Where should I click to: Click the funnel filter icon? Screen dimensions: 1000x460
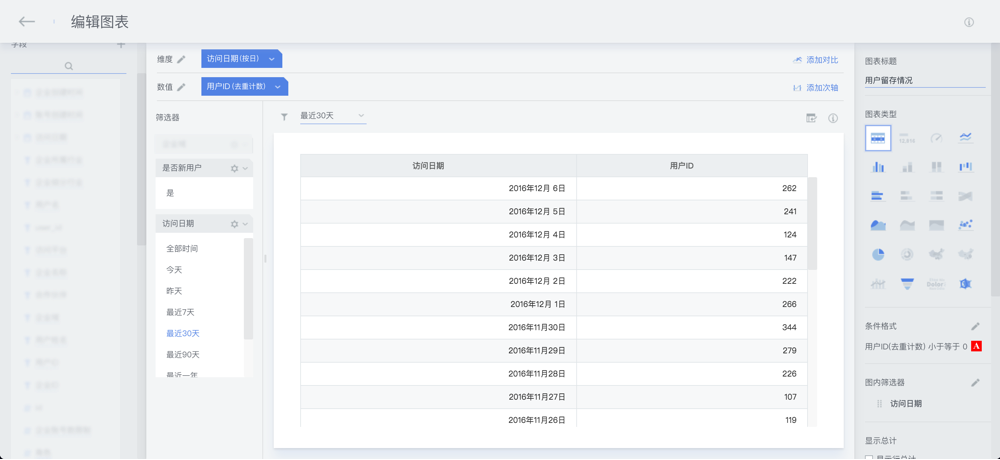284,117
